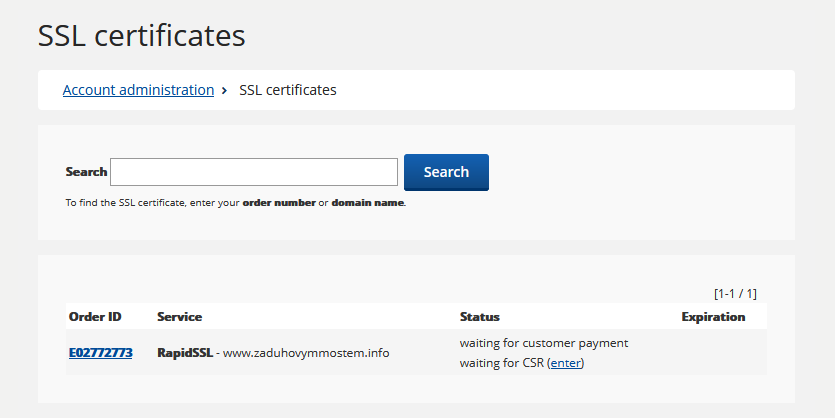
Task: Select the www.zaduhovymmostem.info domain text
Action: (x=305, y=353)
